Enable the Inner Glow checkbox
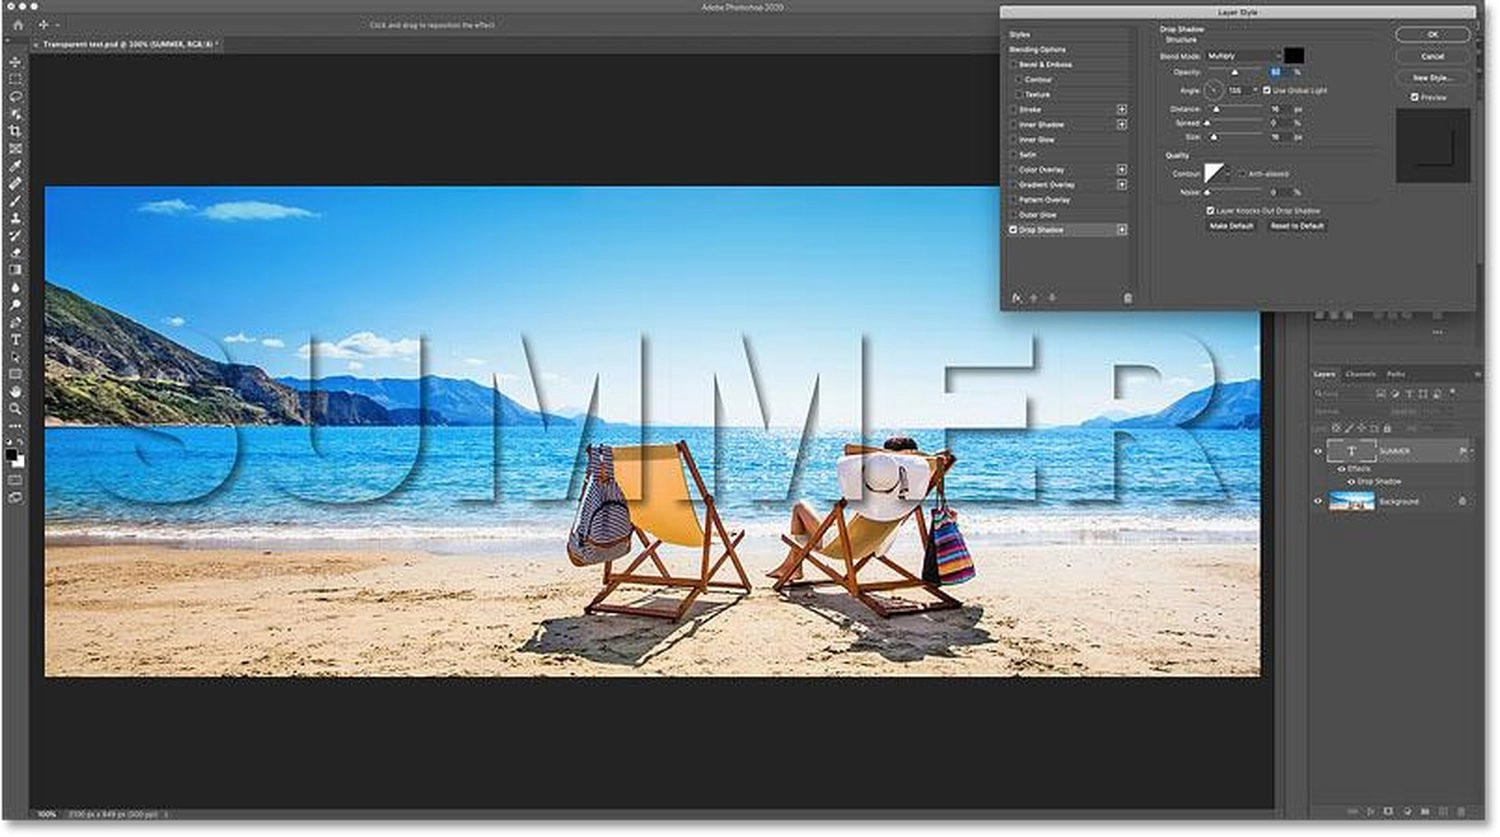The image size is (1500, 837). click(1013, 139)
